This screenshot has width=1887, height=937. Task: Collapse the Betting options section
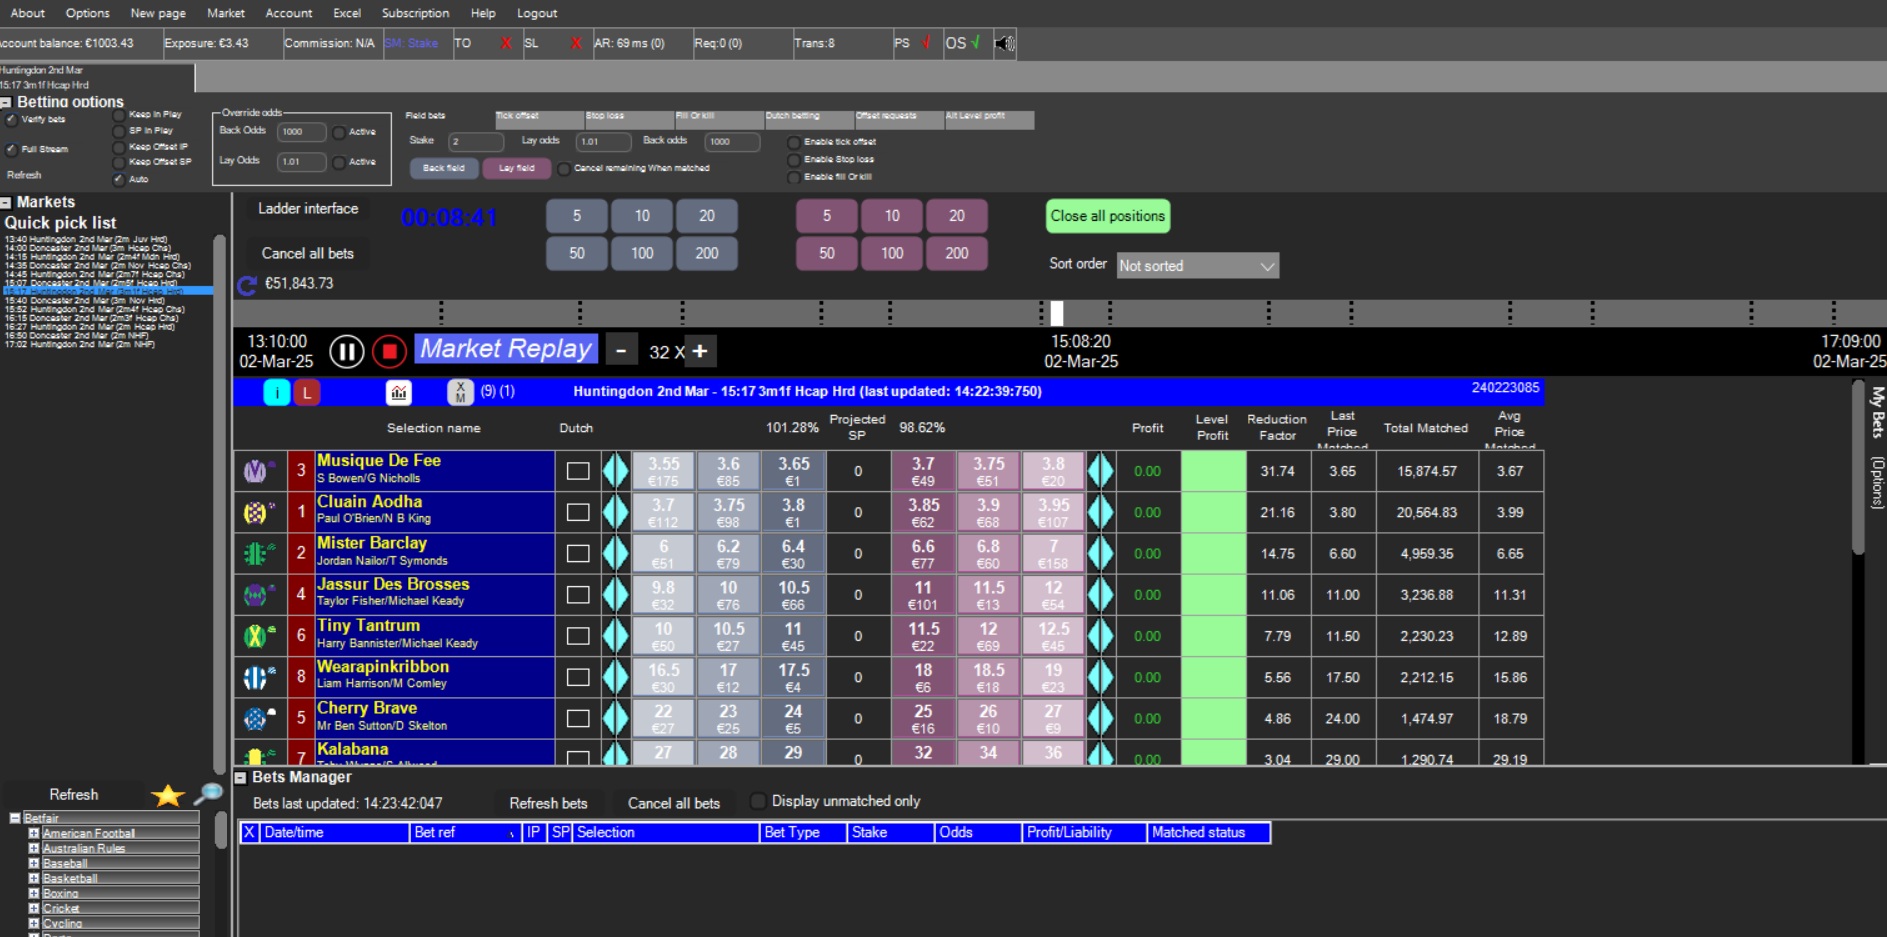coord(6,102)
